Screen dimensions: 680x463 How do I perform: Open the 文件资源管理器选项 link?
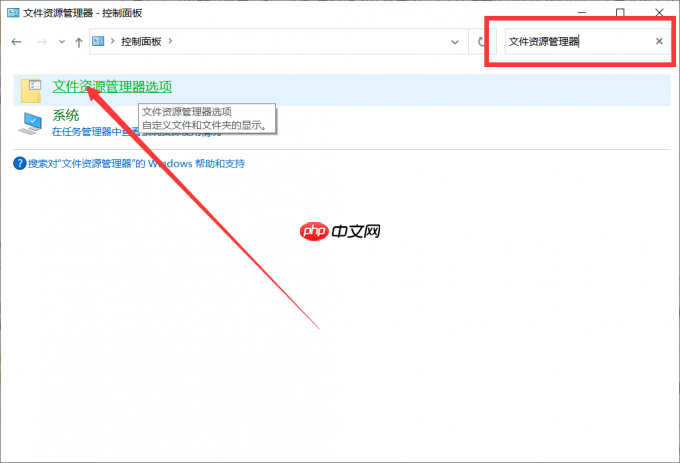(112, 86)
